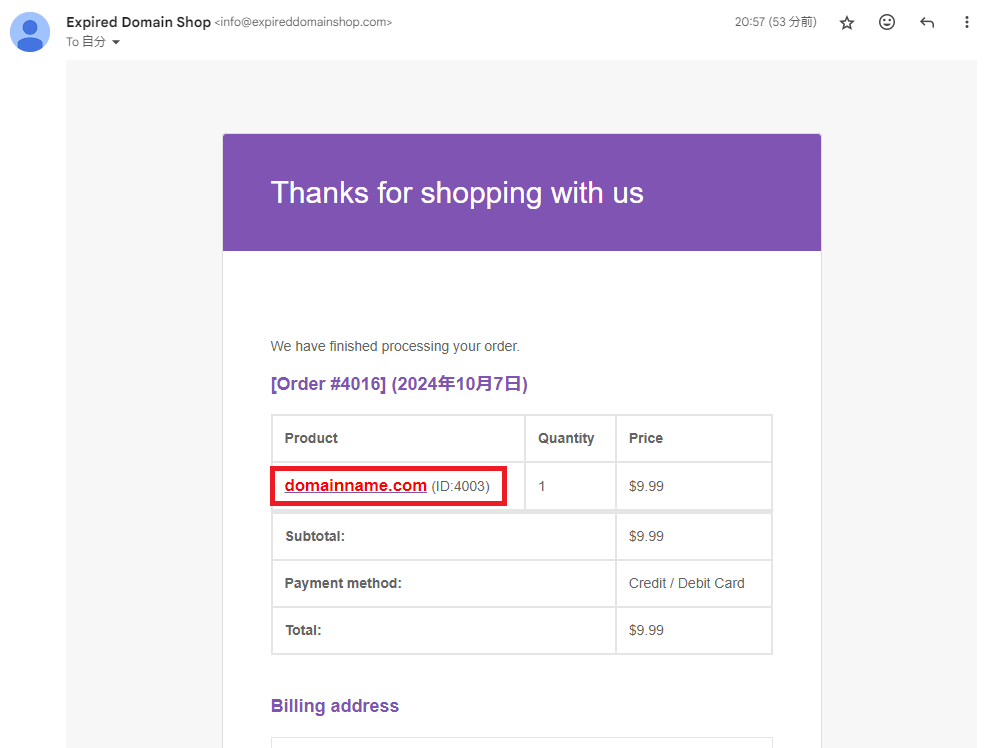
Task: Star this email from Expired Domain Shop
Action: 847,22
